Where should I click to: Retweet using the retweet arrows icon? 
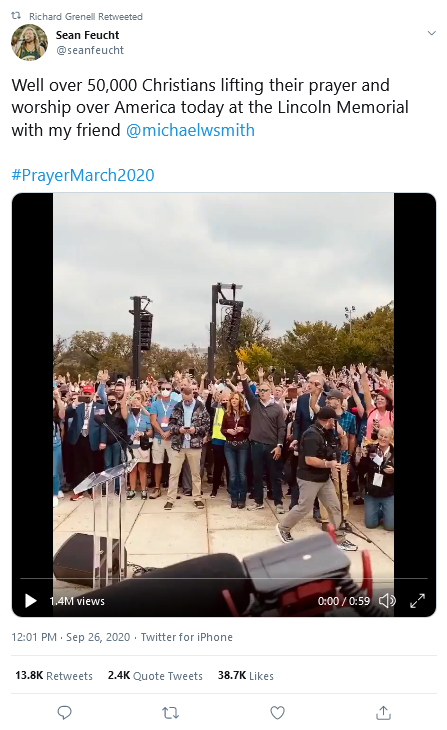click(x=170, y=712)
